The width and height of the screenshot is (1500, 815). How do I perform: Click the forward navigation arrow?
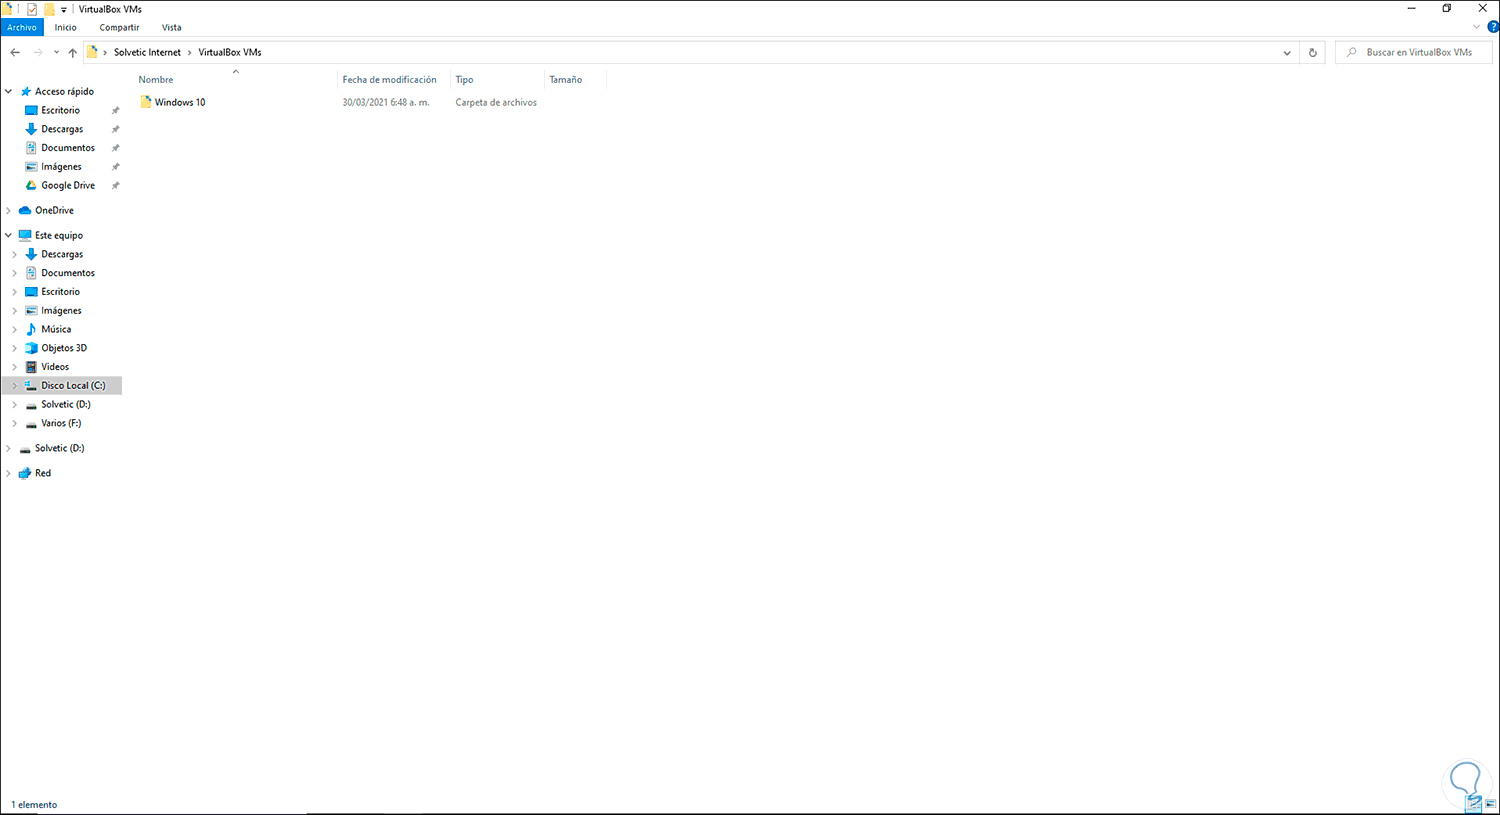click(x=38, y=52)
